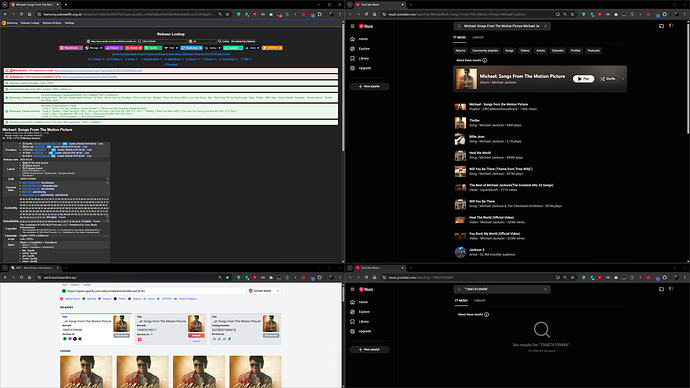The image size is (690, 388).
Task: Filter YouTube Music results by Artists
Action: pyautogui.click(x=541, y=51)
